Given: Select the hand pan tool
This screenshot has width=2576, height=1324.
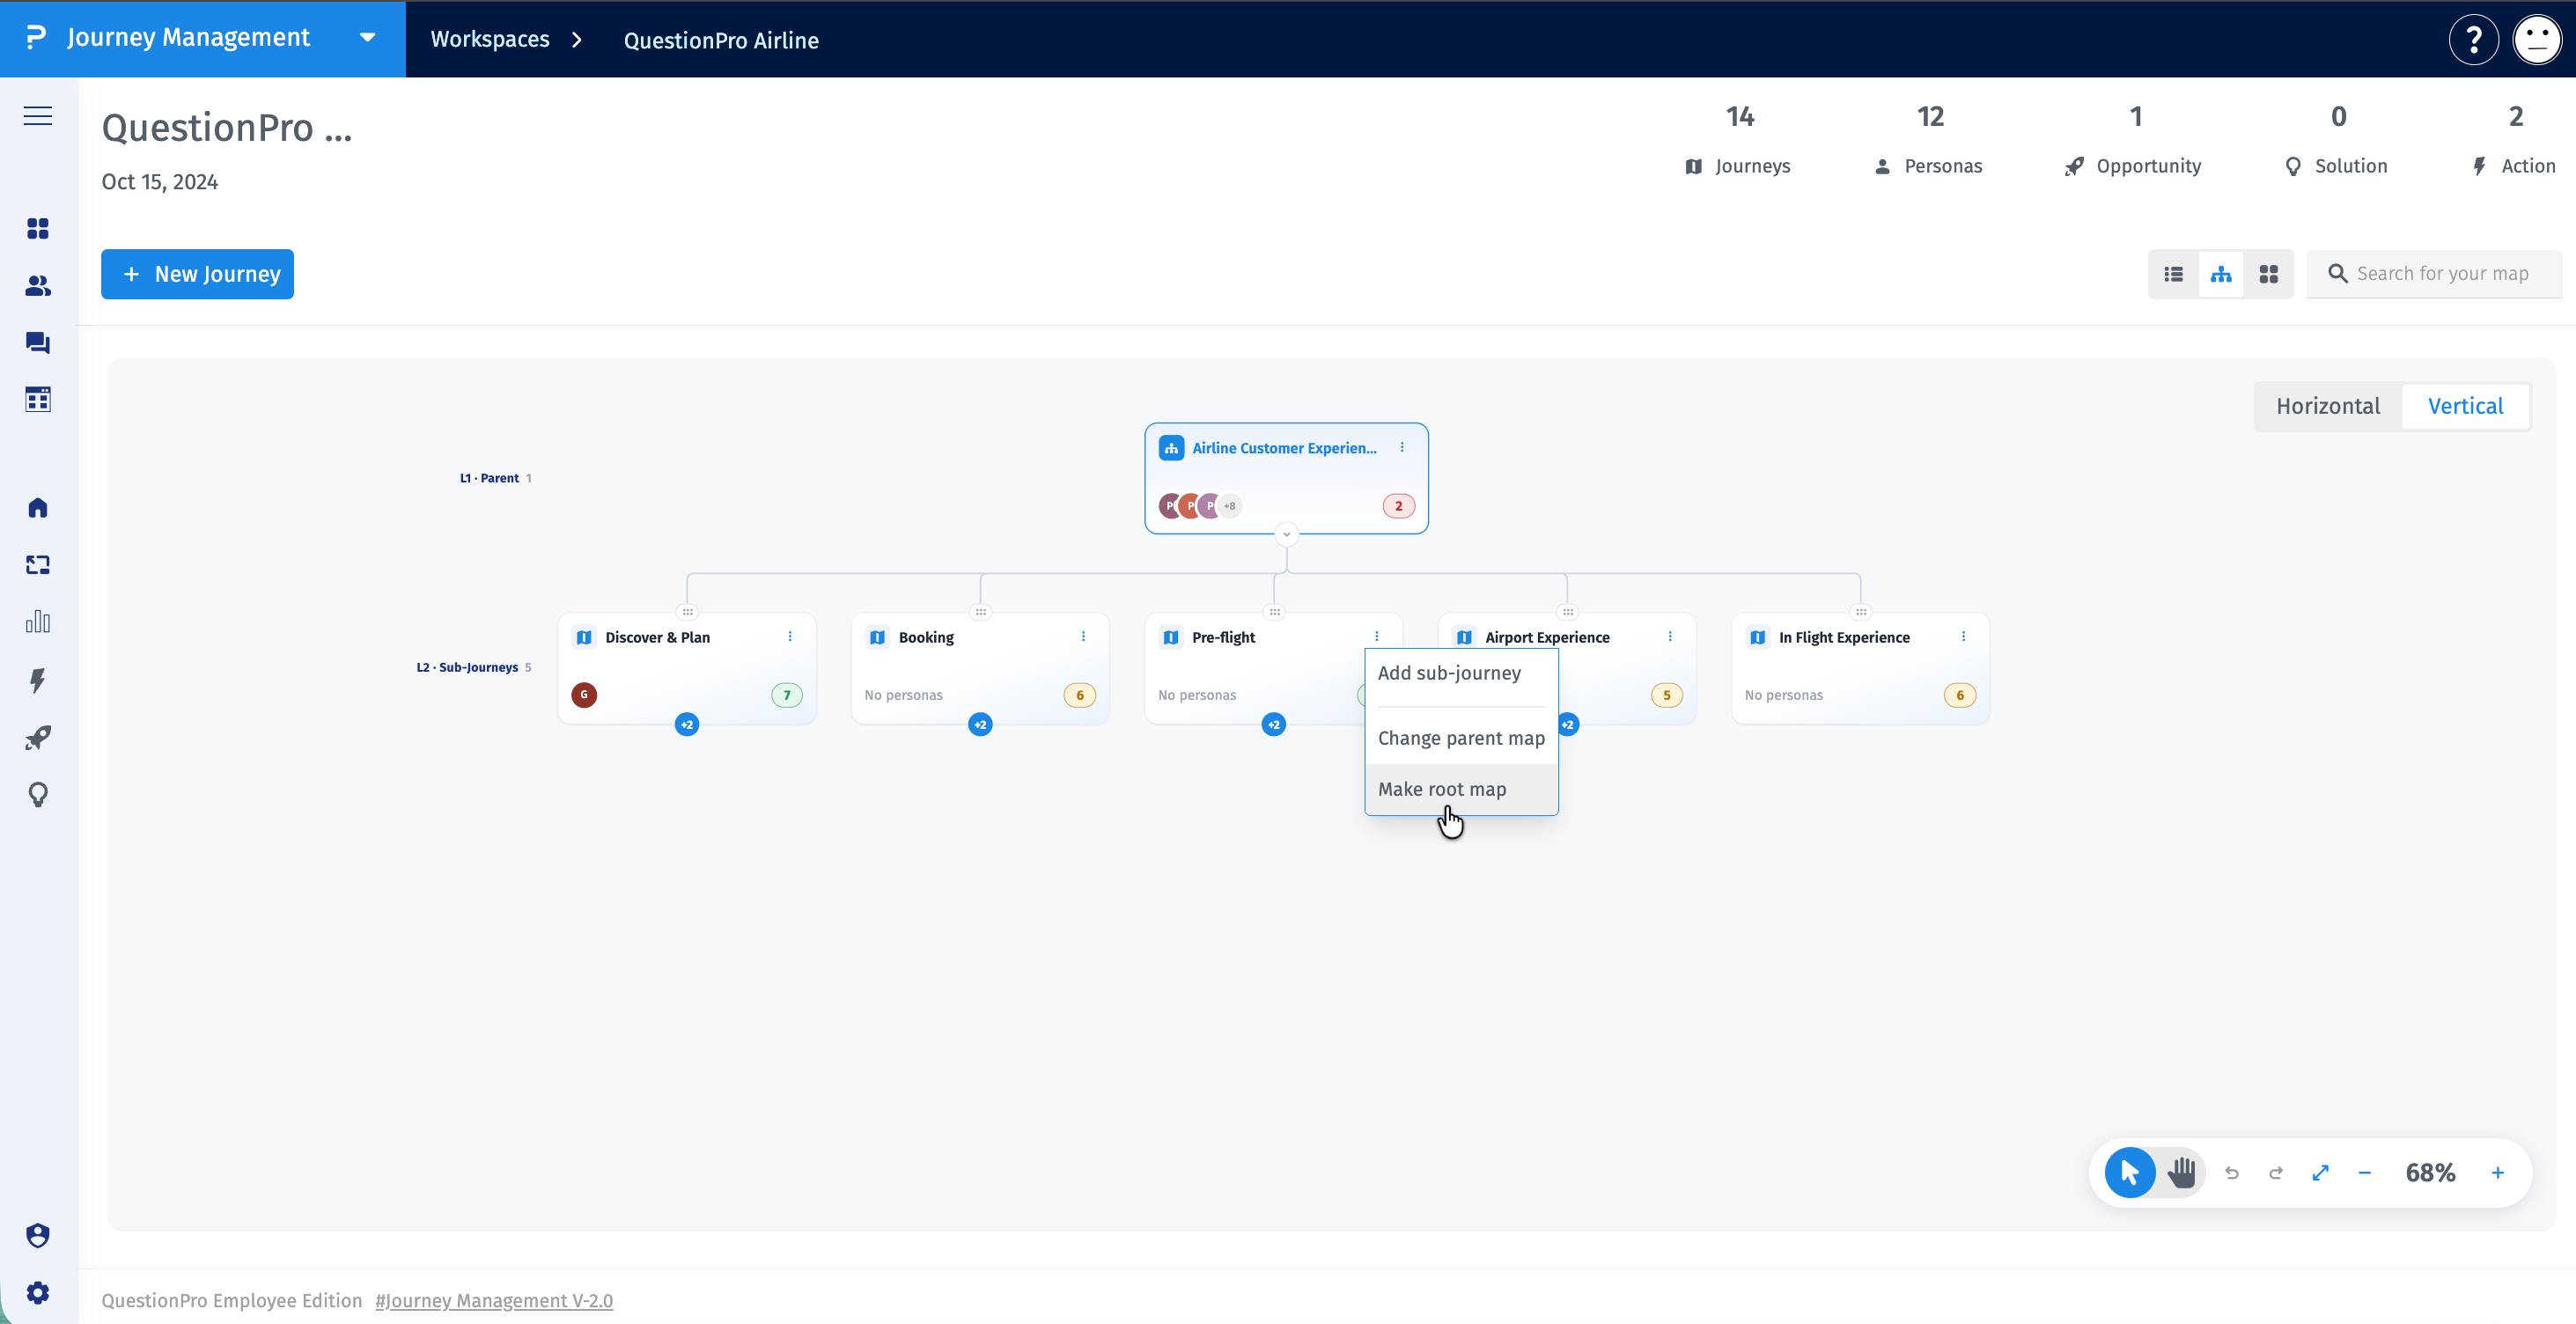Looking at the screenshot, I should point(2181,1172).
